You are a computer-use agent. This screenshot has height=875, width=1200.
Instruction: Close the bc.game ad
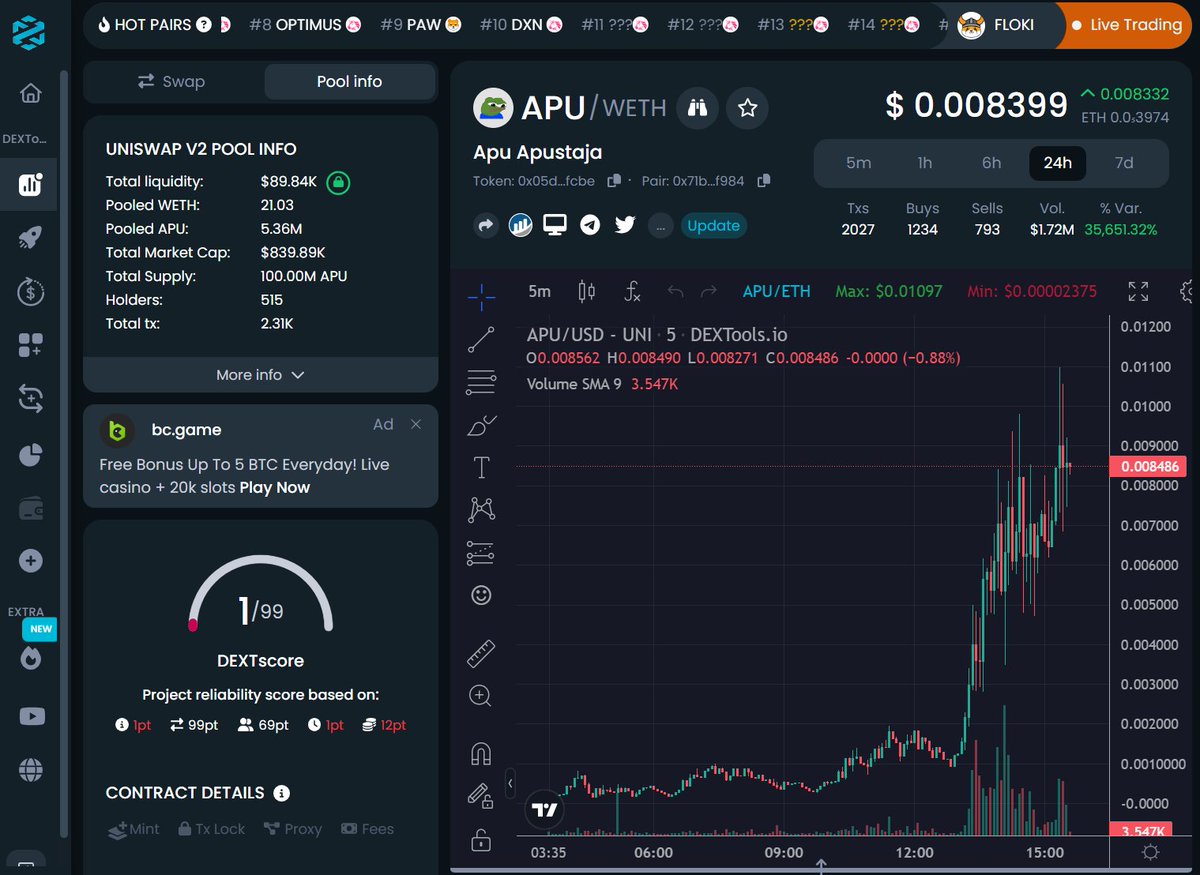(x=416, y=424)
